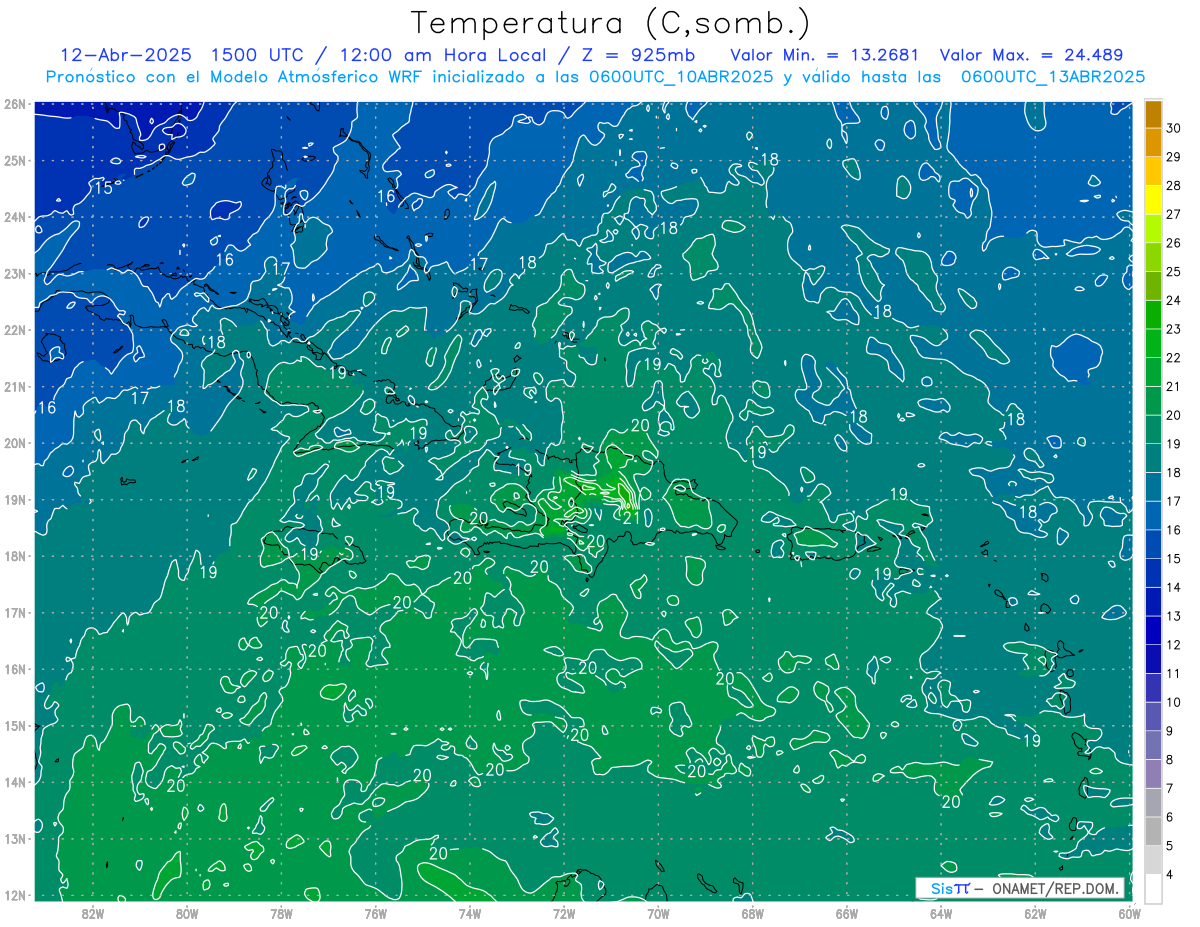
Task: Click the "Z = 925mb" level text
Action: tap(640, 55)
